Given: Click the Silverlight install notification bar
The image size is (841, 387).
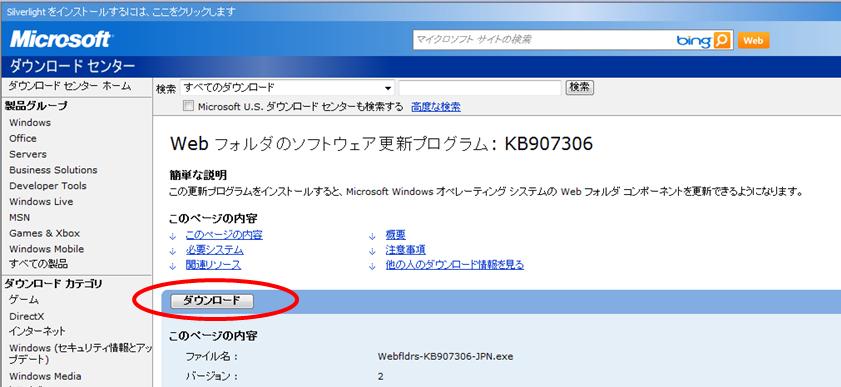Looking at the screenshot, I should tap(420, 11).
